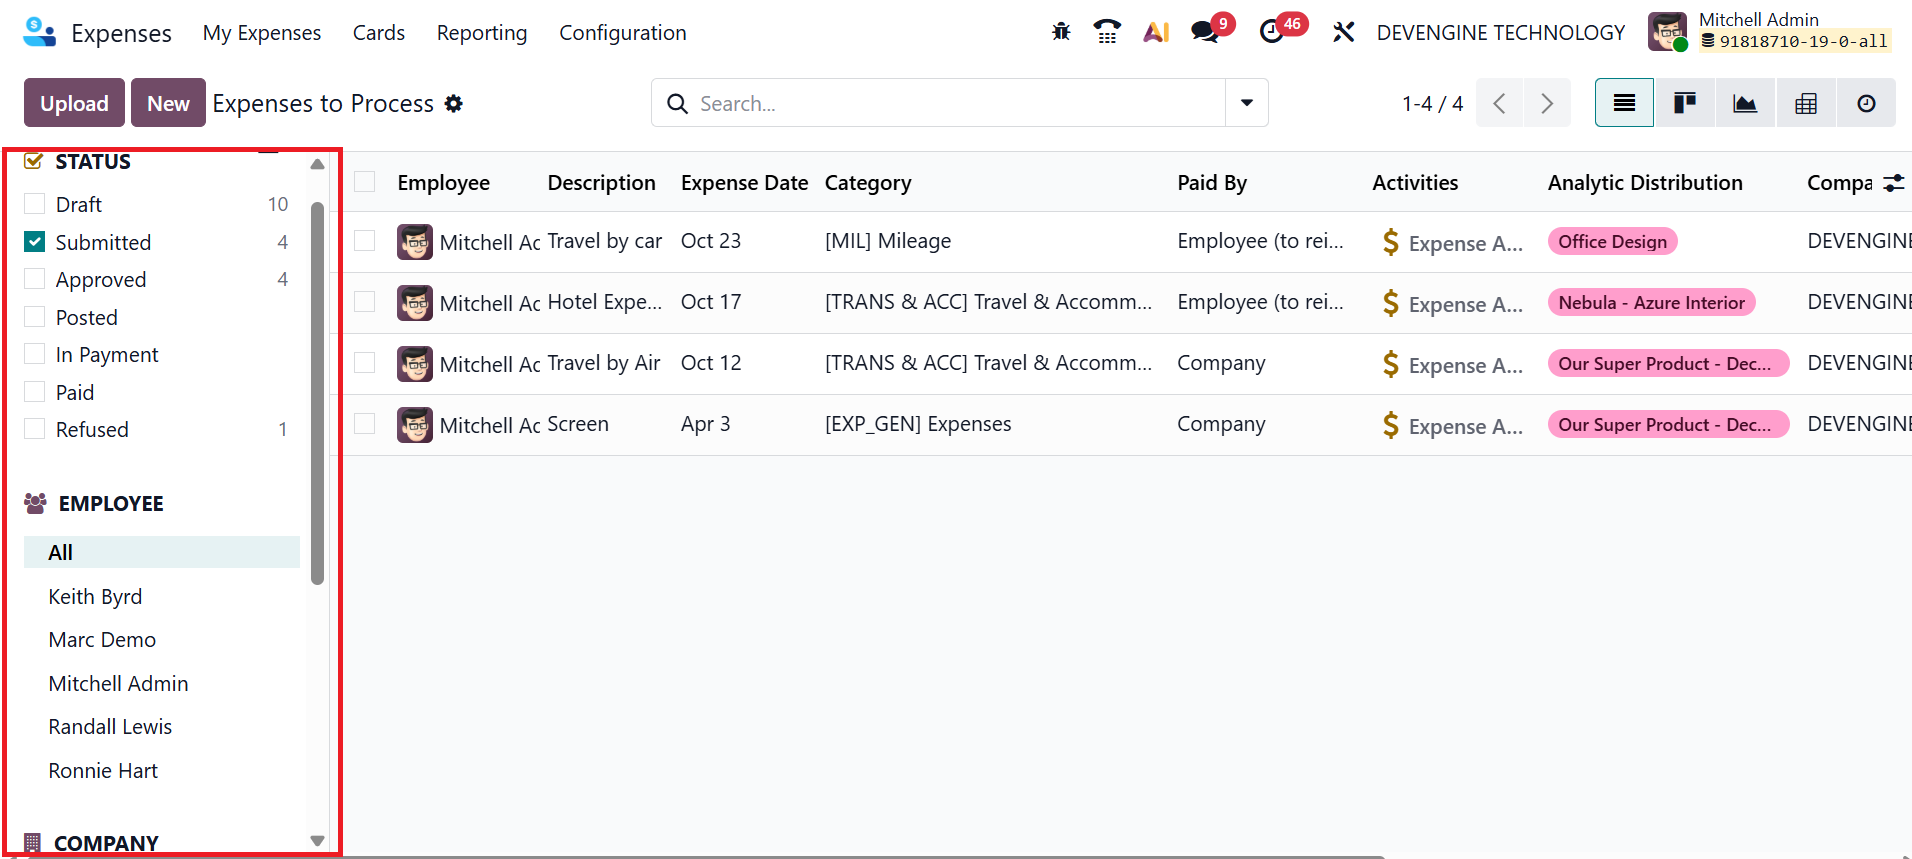Switch to Graph view
Viewport: 1912px width, 859px height.
click(x=1745, y=103)
